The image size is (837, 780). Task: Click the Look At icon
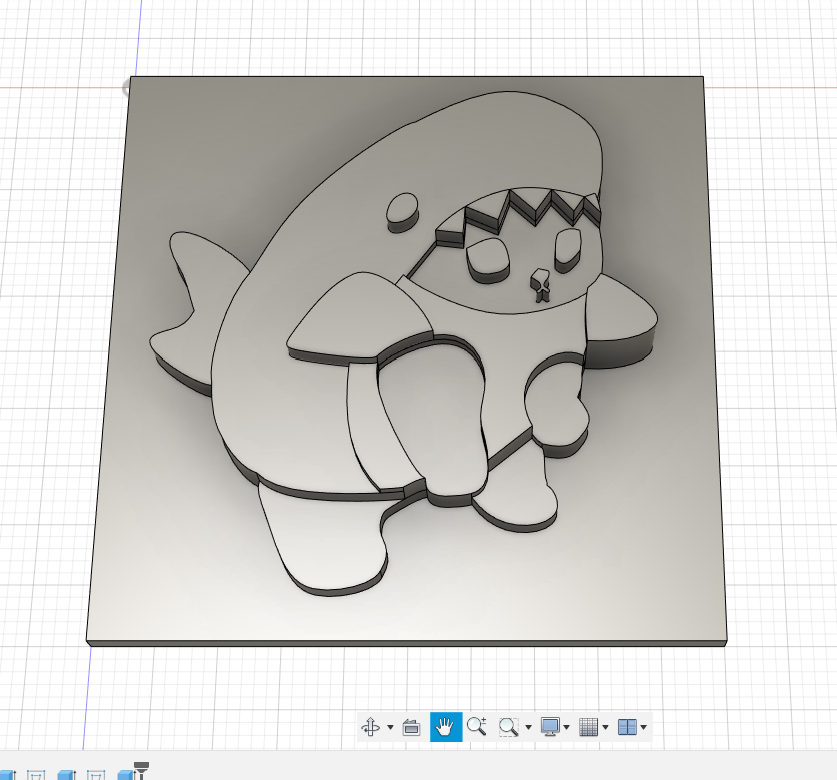coord(412,727)
